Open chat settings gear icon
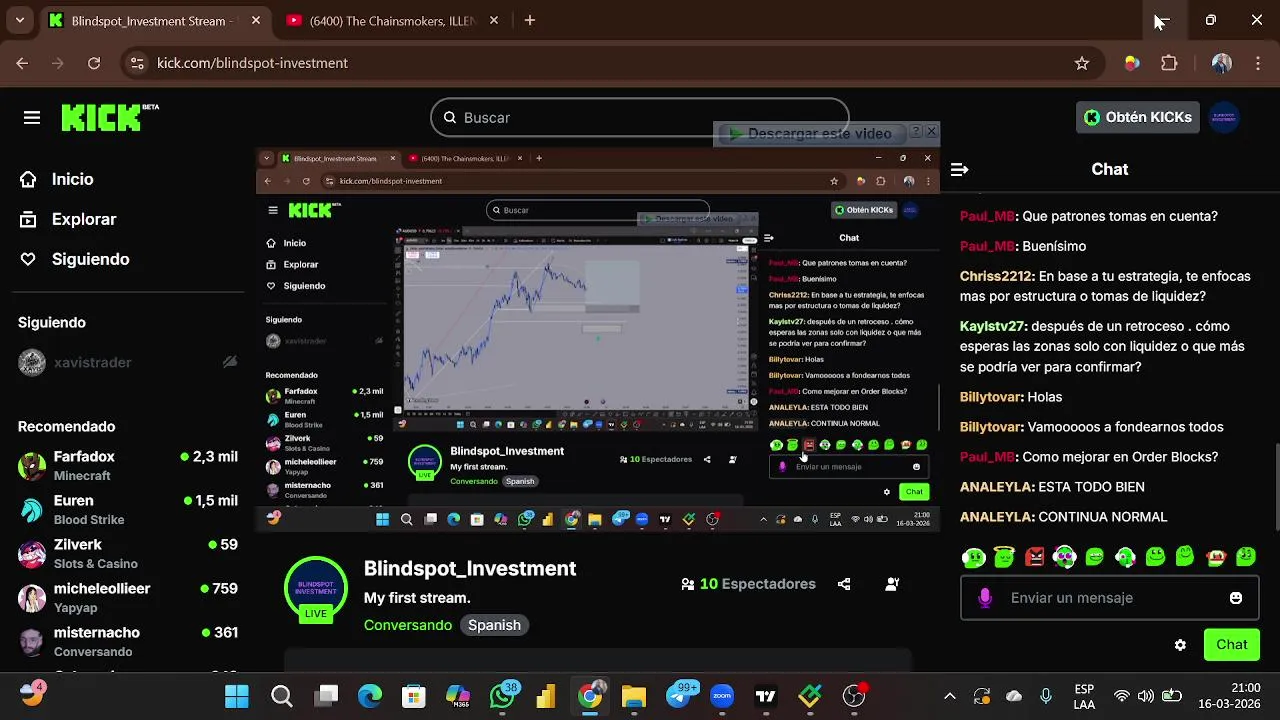The image size is (1280, 720). (x=1180, y=645)
